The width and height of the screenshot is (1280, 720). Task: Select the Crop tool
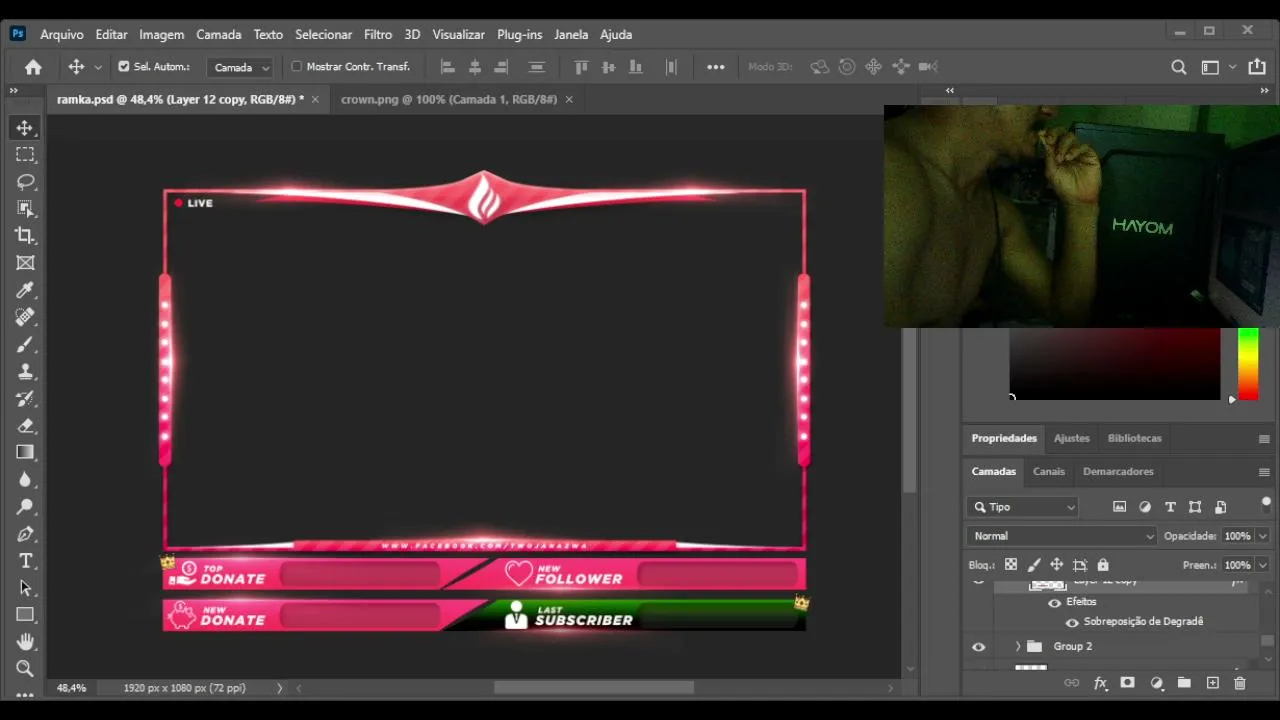[x=25, y=236]
